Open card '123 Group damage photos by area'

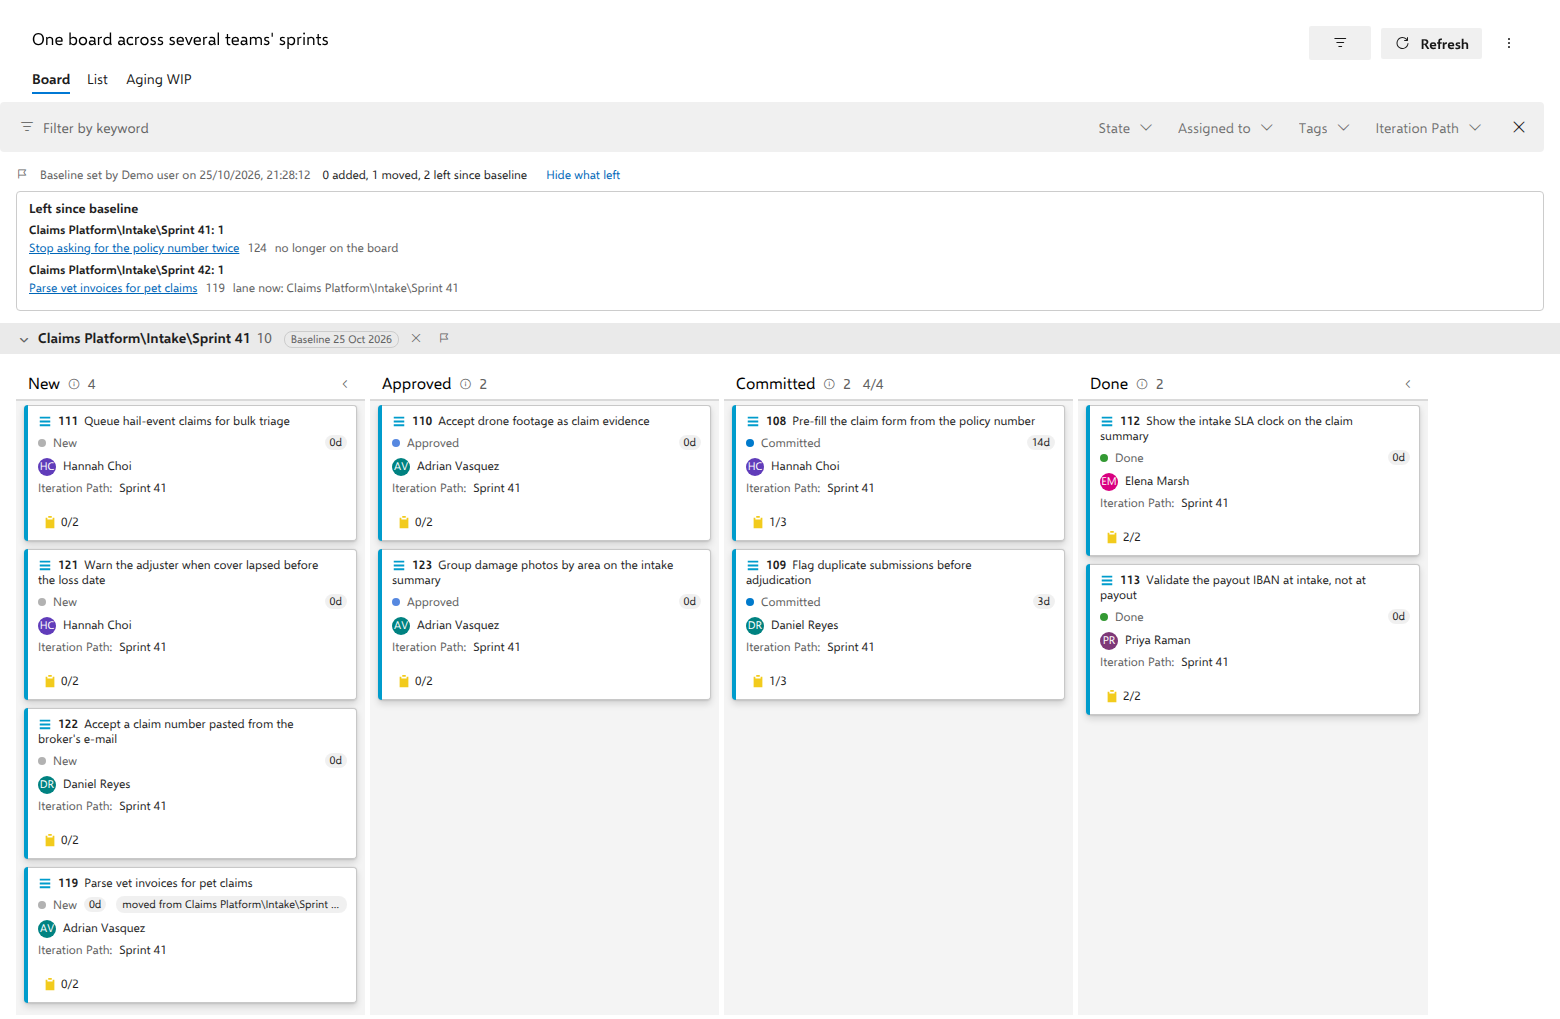coord(545,624)
